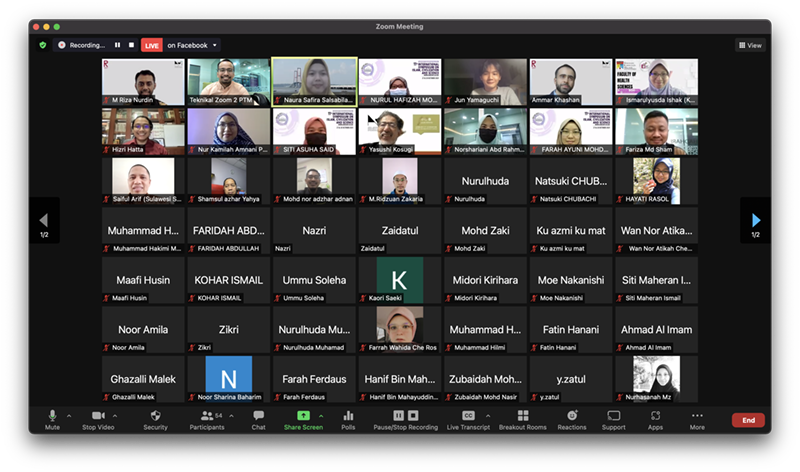Open Polls from the toolbar
The height and width of the screenshot is (472, 800).
348,416
